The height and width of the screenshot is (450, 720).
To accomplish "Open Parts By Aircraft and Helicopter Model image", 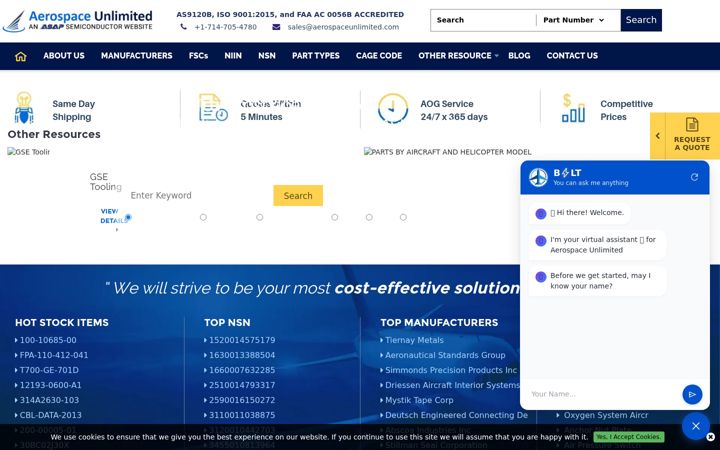I will [x=447, y=152].
